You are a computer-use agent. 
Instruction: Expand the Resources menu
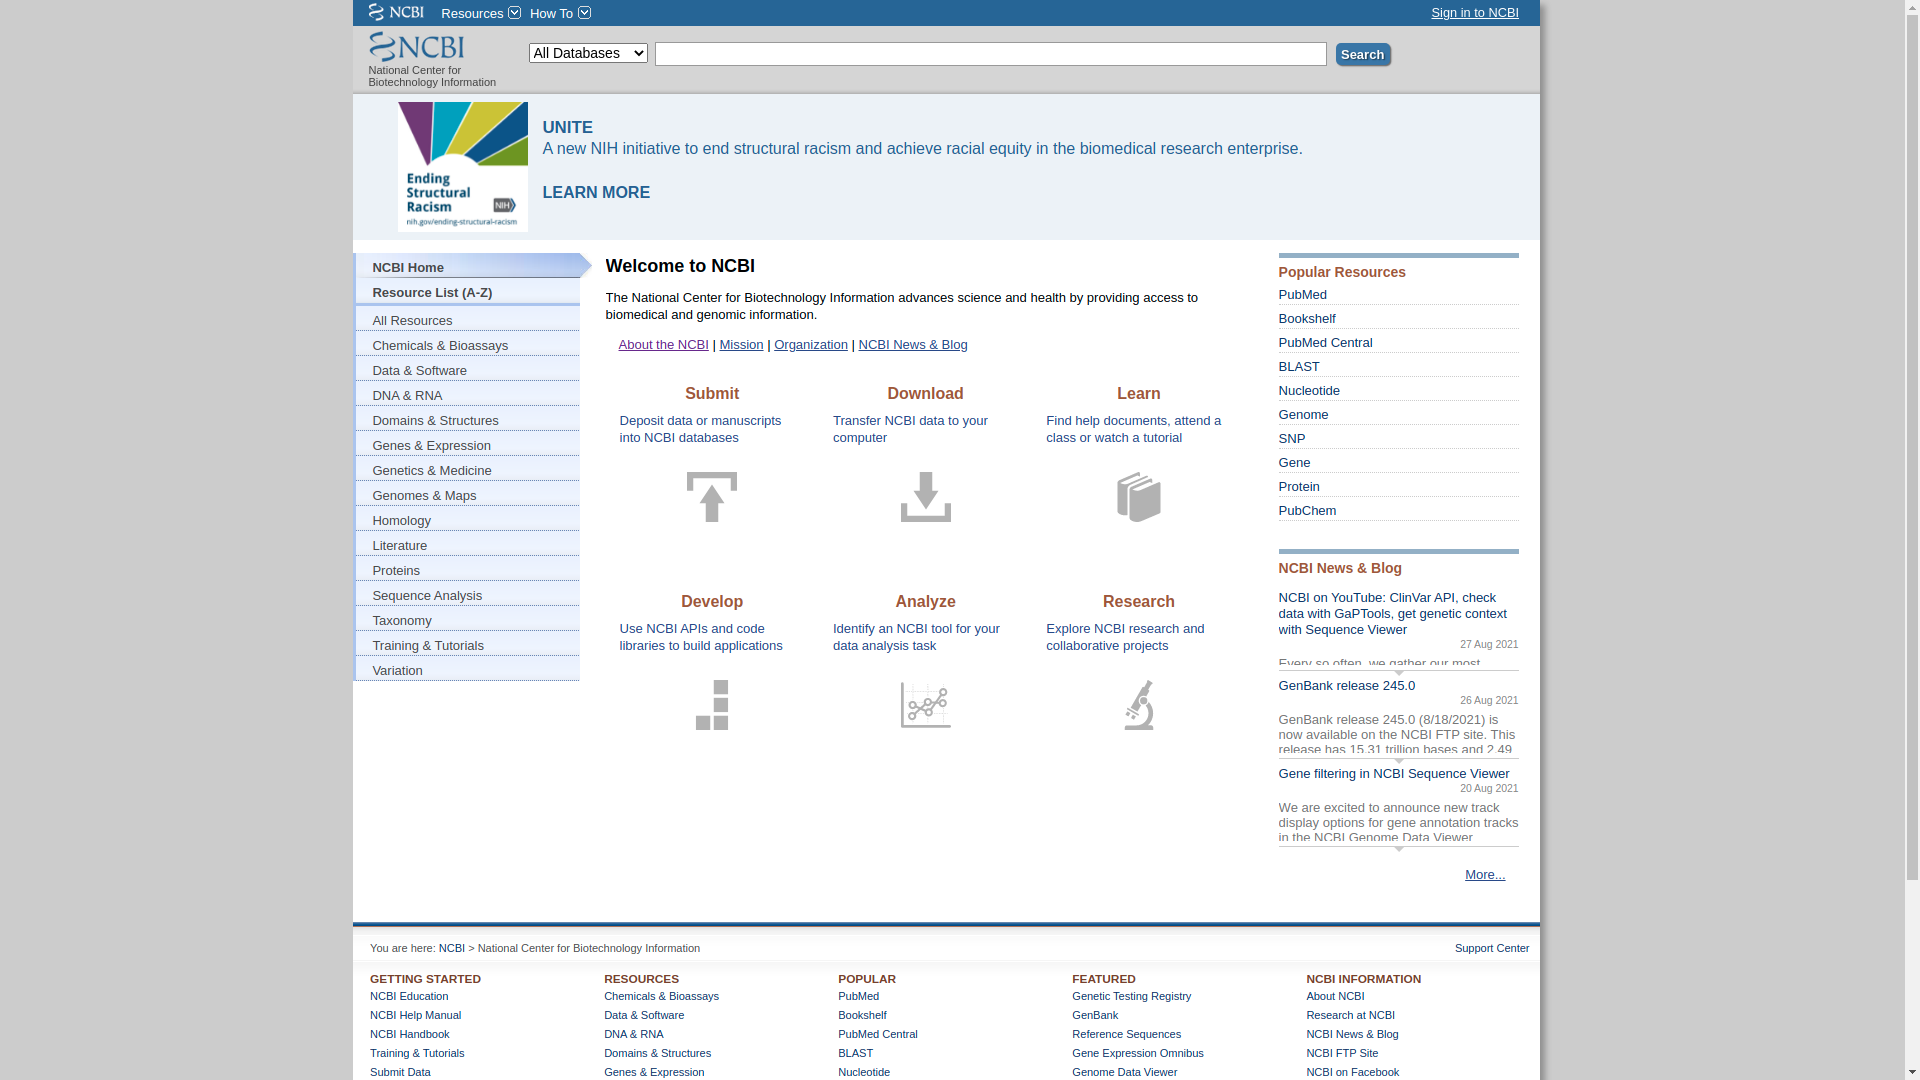(480, 13)
